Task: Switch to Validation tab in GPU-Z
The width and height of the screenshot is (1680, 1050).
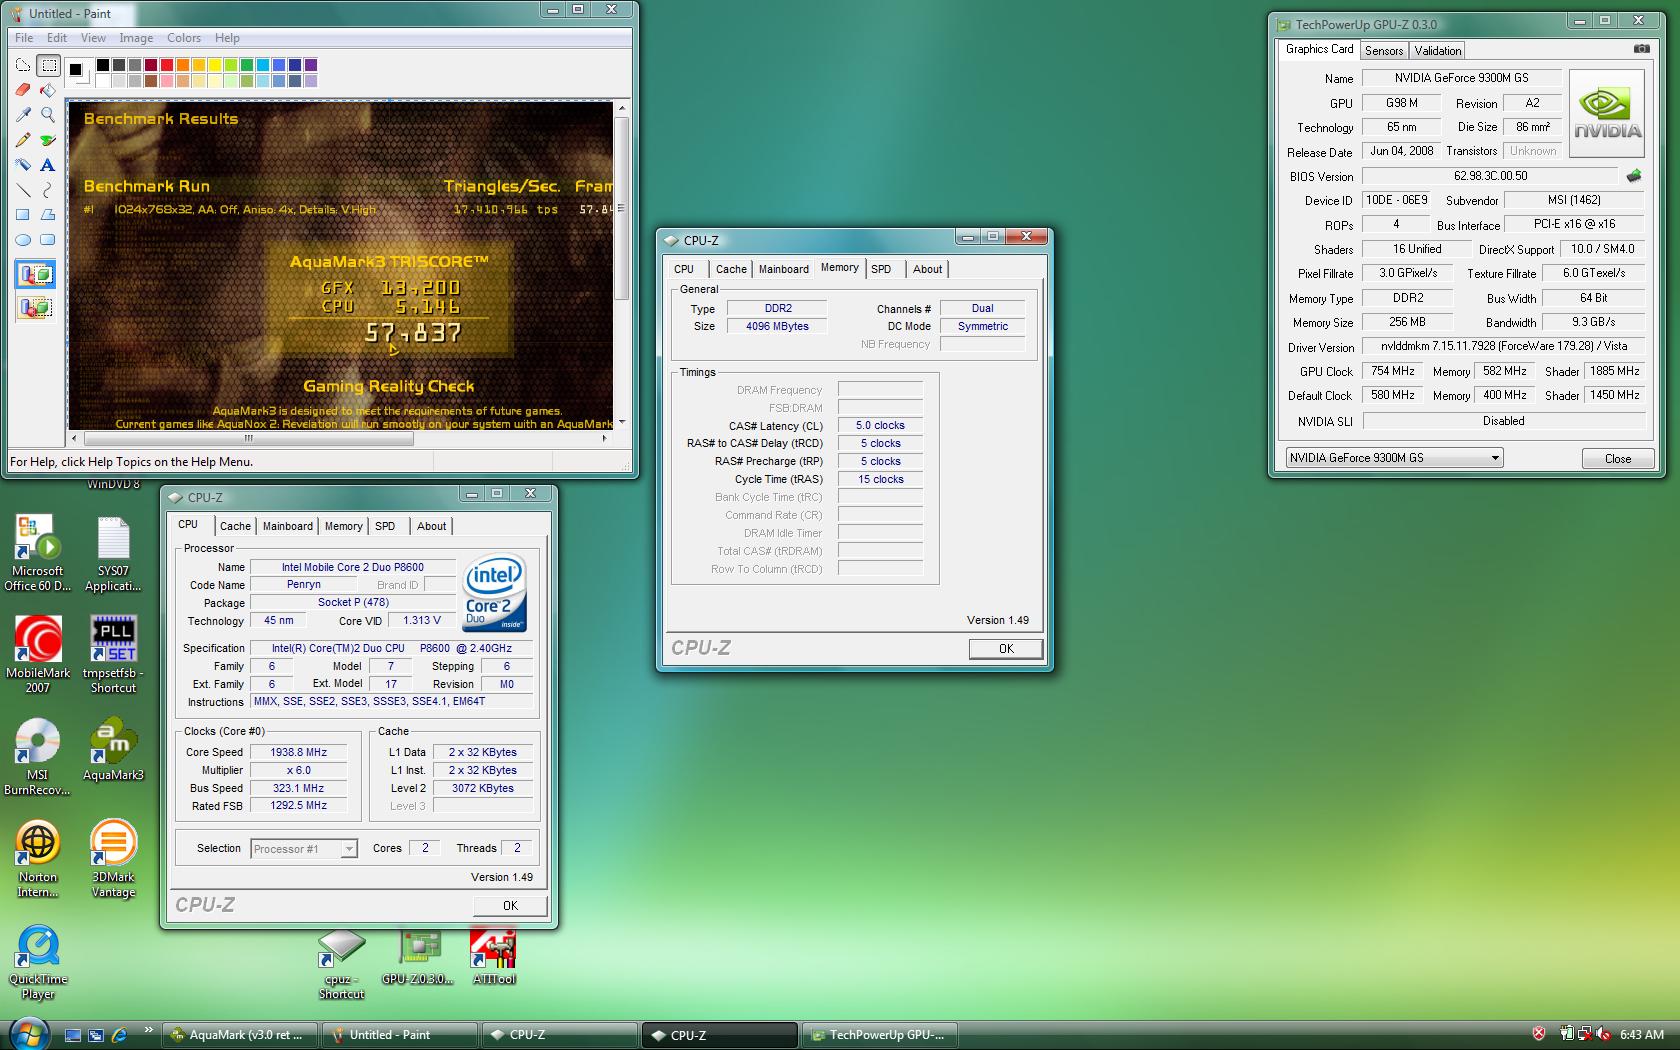Action: (1438, 50)
